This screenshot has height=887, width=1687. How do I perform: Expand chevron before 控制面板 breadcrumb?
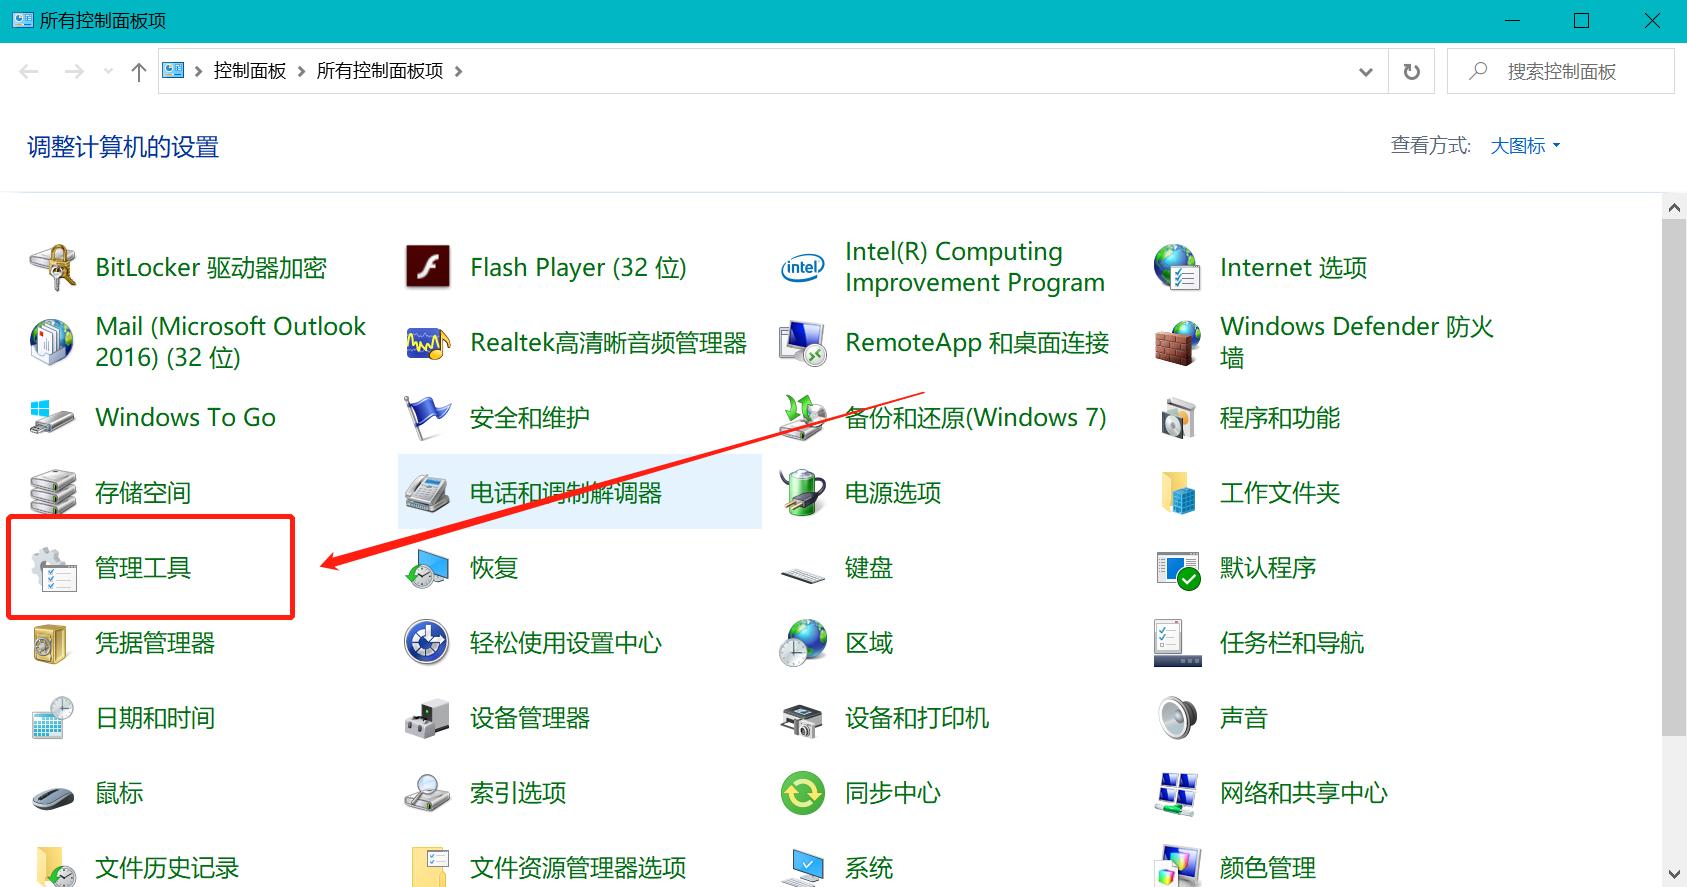tap(198, 71)
